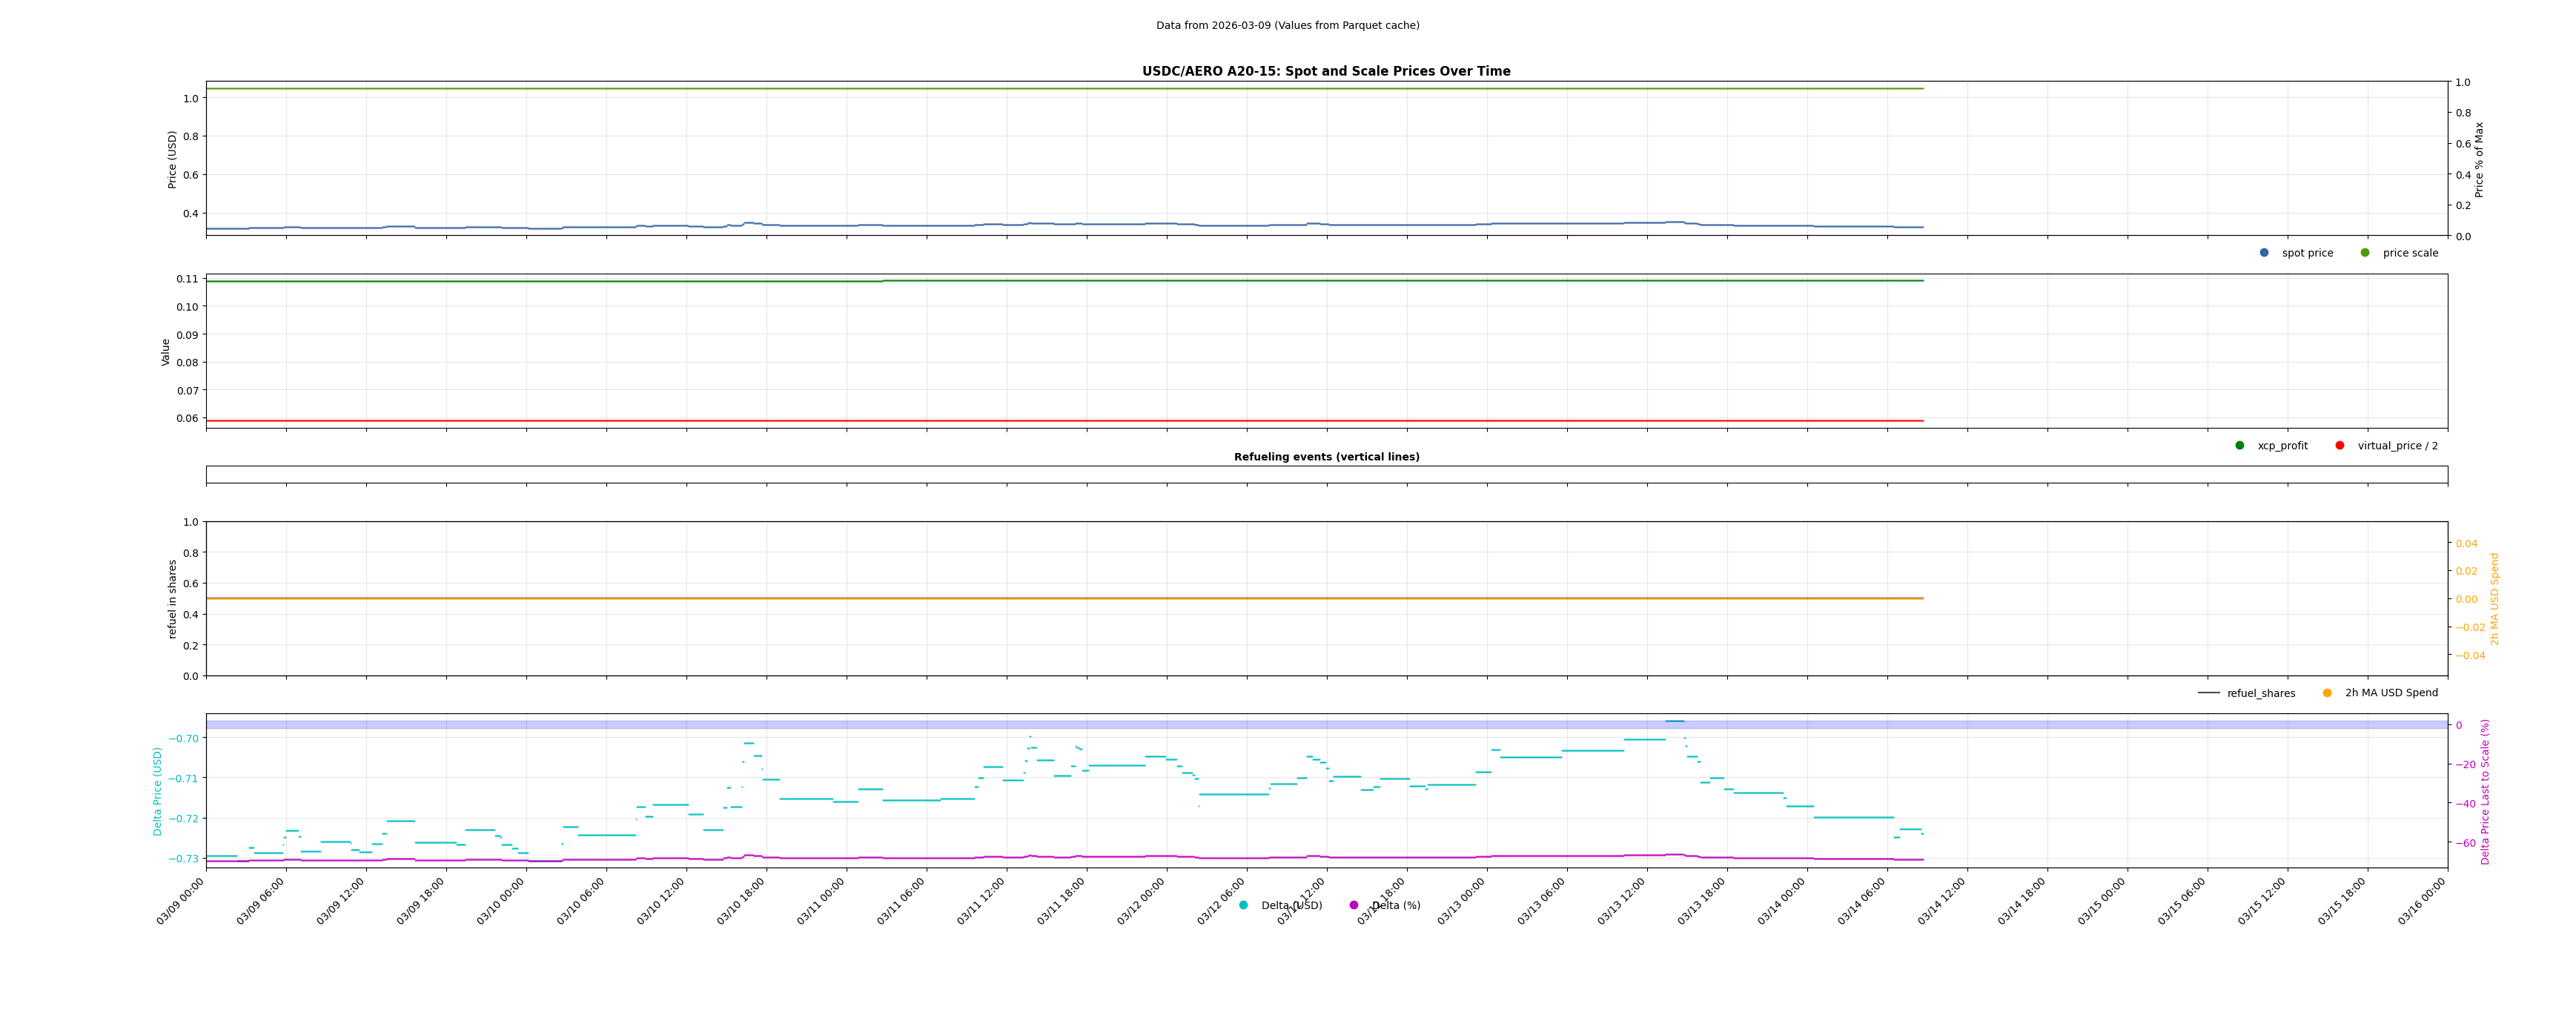Click the Data from 2026-03-09 header text
This screenshot has width=2576, height=1021.
coord(1287,25)
